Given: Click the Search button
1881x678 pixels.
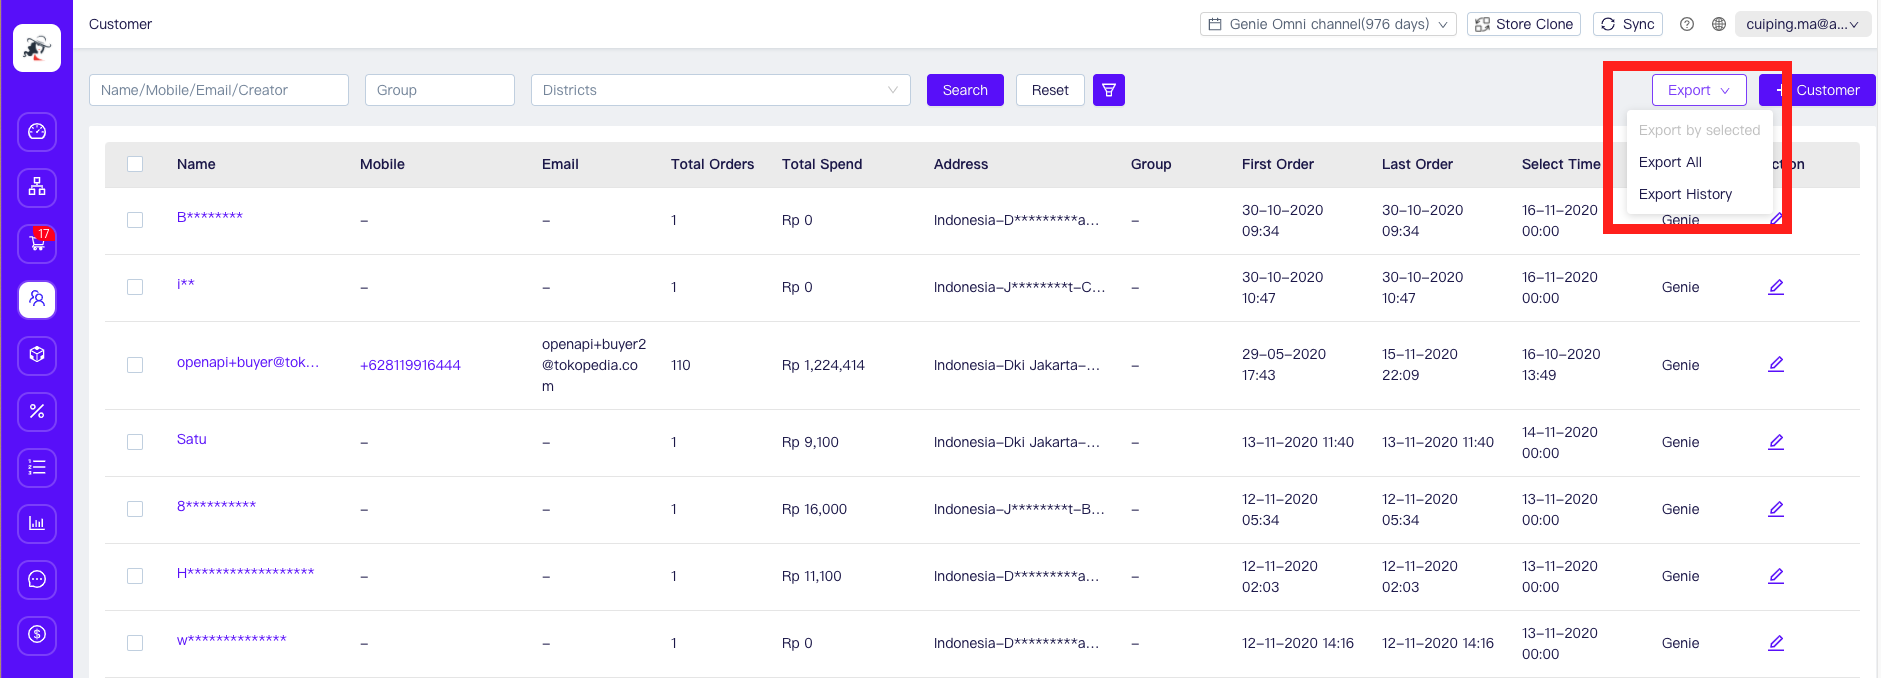Looking at the screenshot, I should click(x=964, y=90).
